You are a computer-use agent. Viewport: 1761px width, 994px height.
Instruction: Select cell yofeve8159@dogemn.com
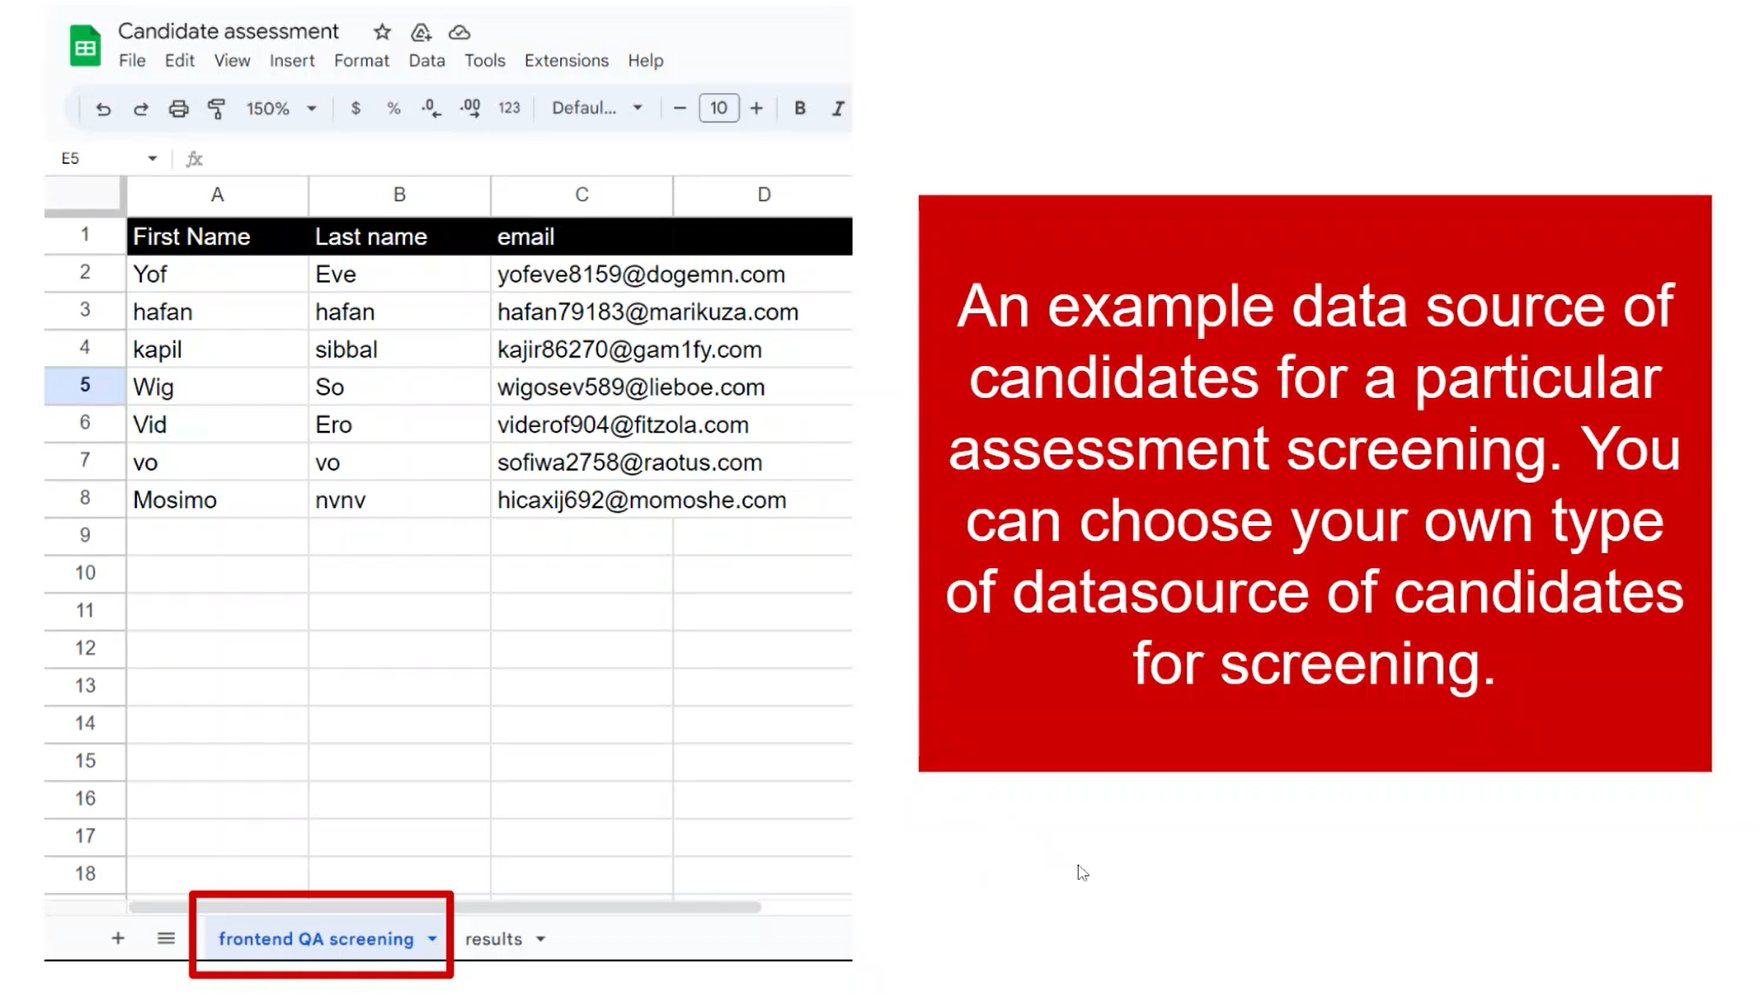(640, 274)
